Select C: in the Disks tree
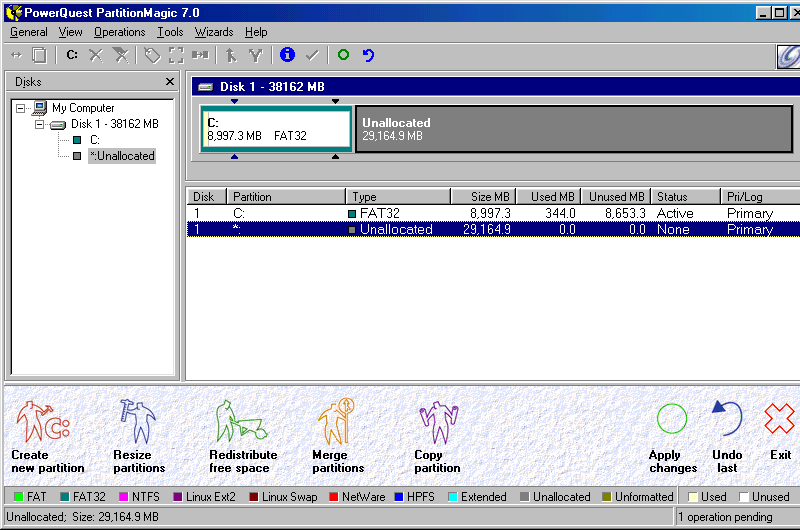Image resolution: width=800 pixels, height=530 pixels. pos(94,140)
